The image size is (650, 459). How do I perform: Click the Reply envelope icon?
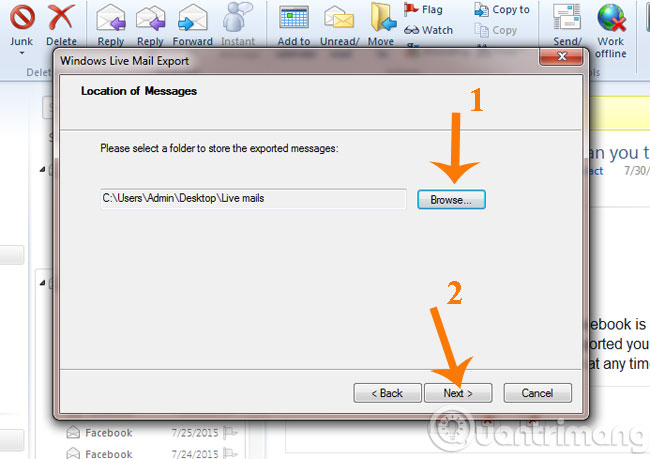pyautogui.click(x=111, y=19)
